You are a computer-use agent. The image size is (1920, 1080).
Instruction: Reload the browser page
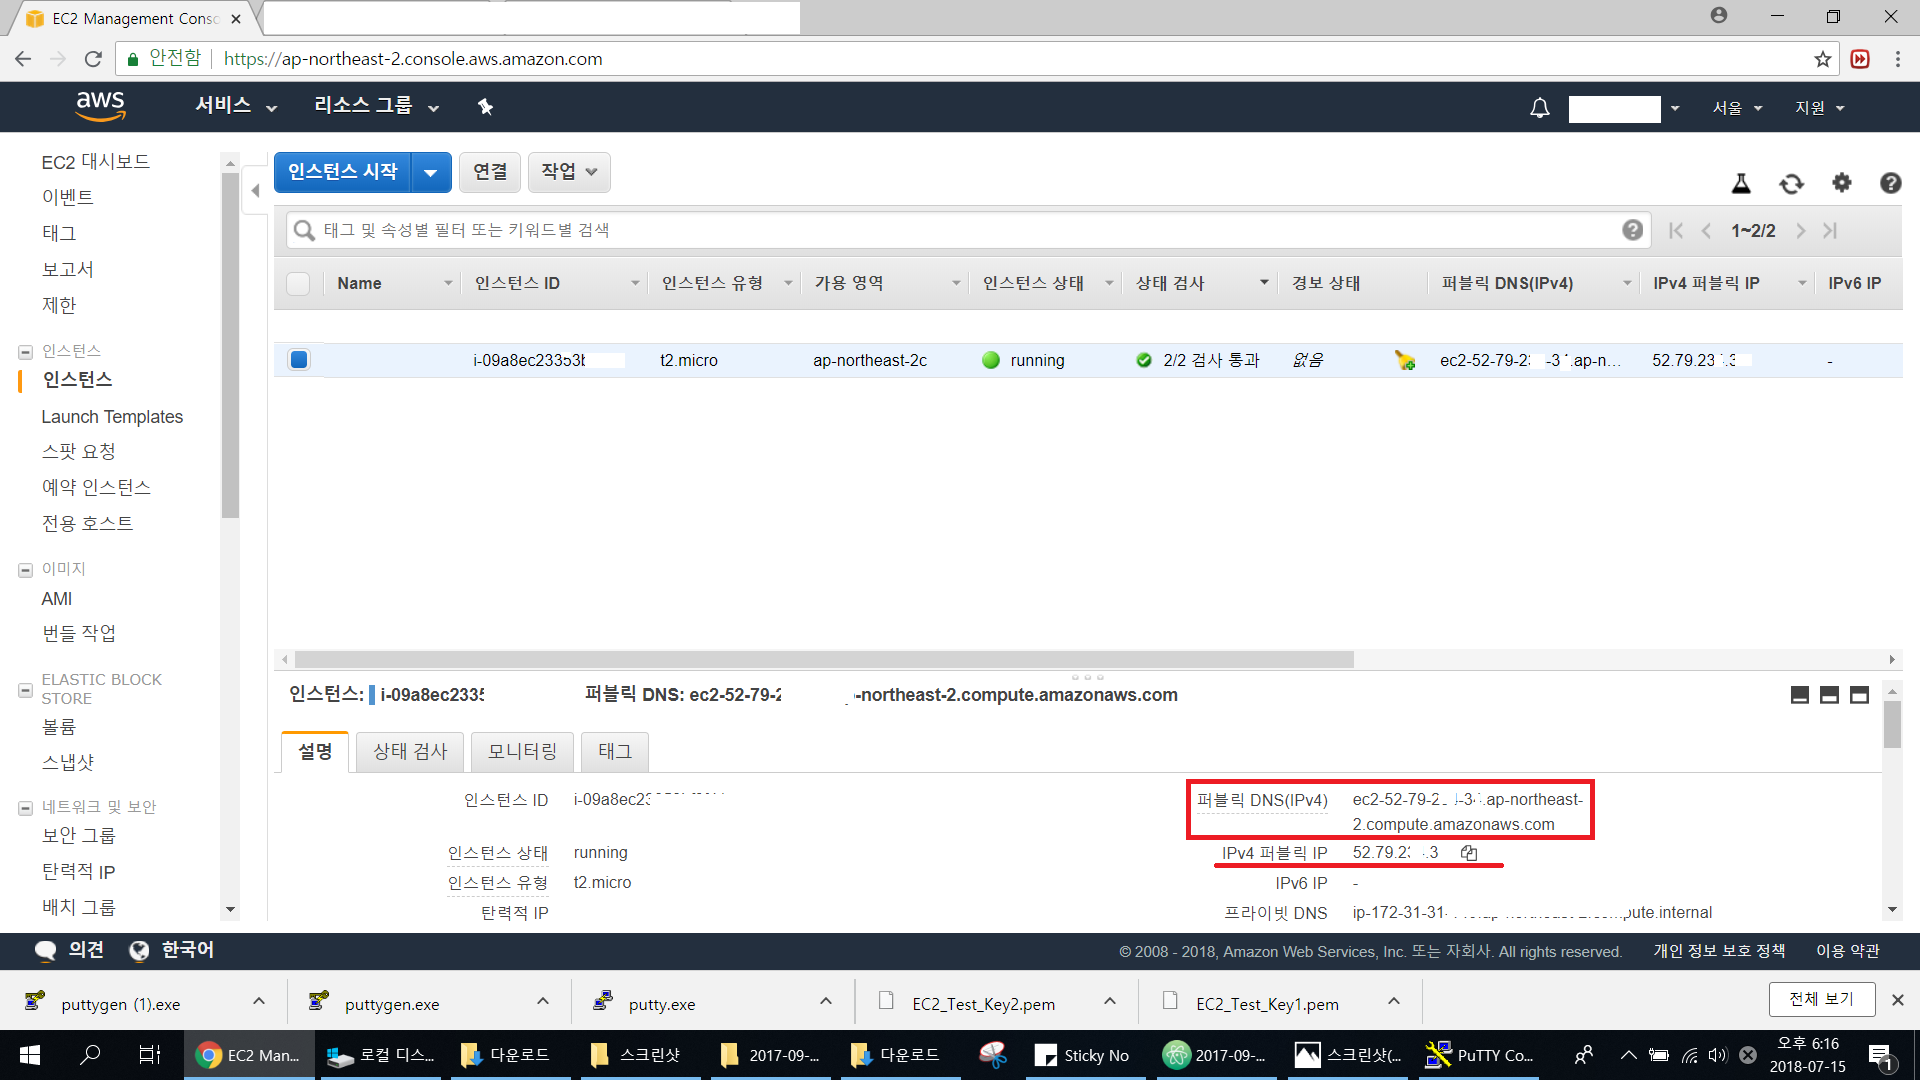pyautogui.click(x=93, y=59)
